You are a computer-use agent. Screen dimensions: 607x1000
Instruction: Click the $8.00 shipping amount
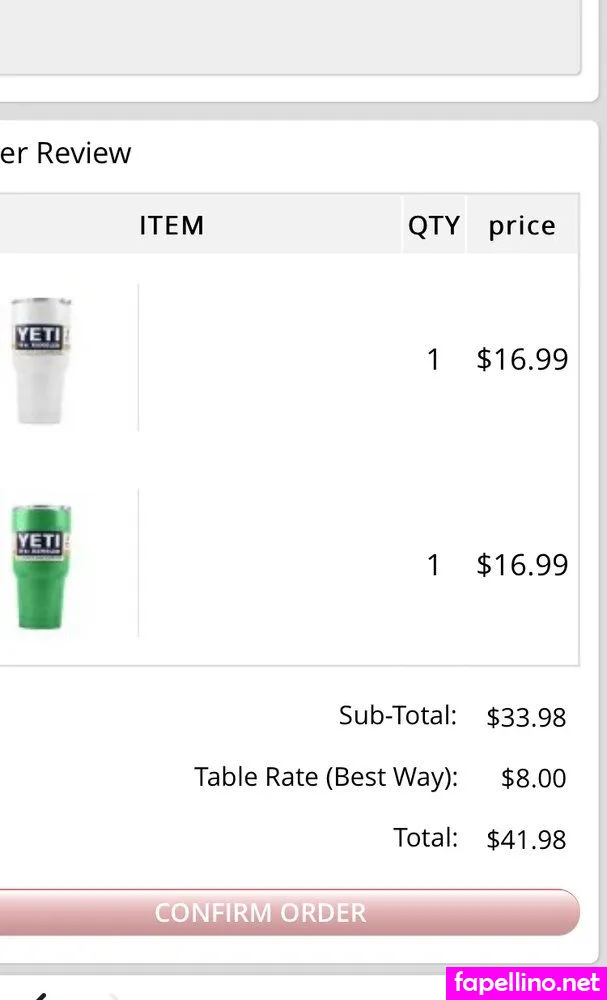coord(533,779)
